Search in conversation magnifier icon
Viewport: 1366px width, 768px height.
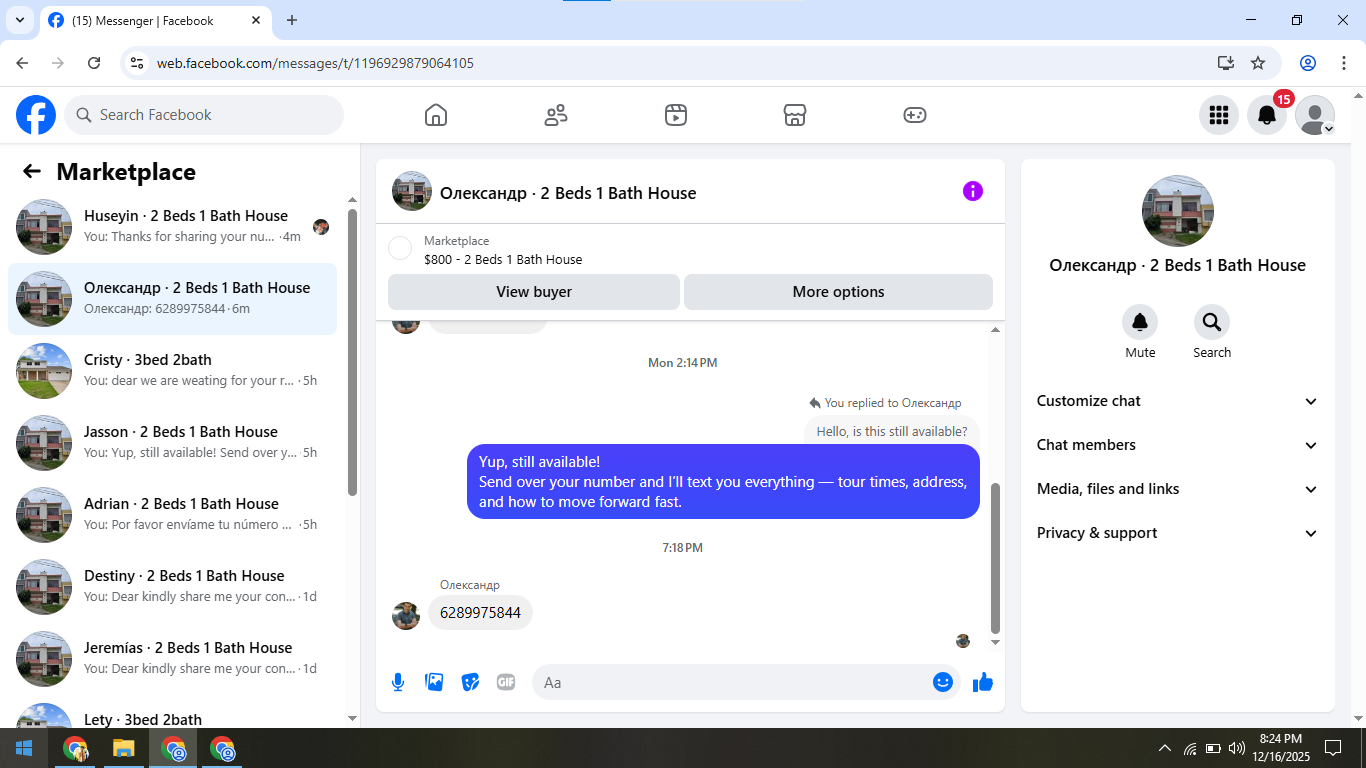click(x=1212, y=322)
